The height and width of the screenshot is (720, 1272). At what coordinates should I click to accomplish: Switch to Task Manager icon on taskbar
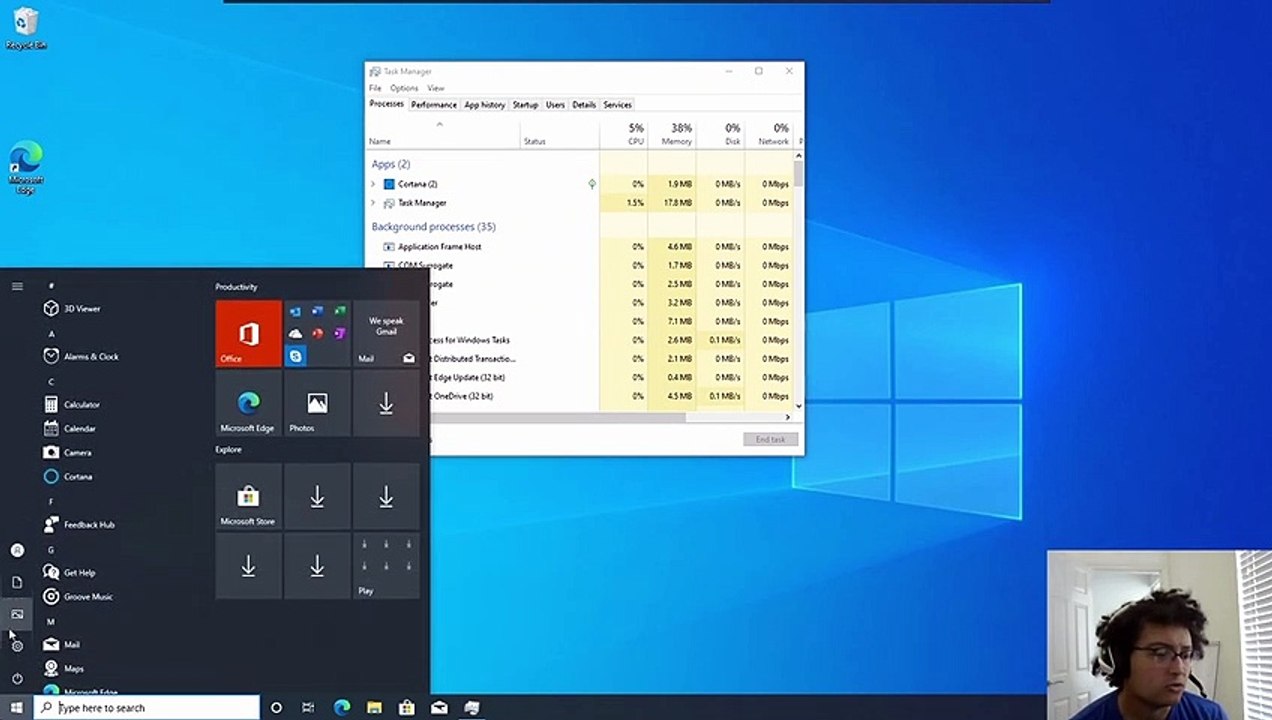pyautogui.click(x=471, y=708)
